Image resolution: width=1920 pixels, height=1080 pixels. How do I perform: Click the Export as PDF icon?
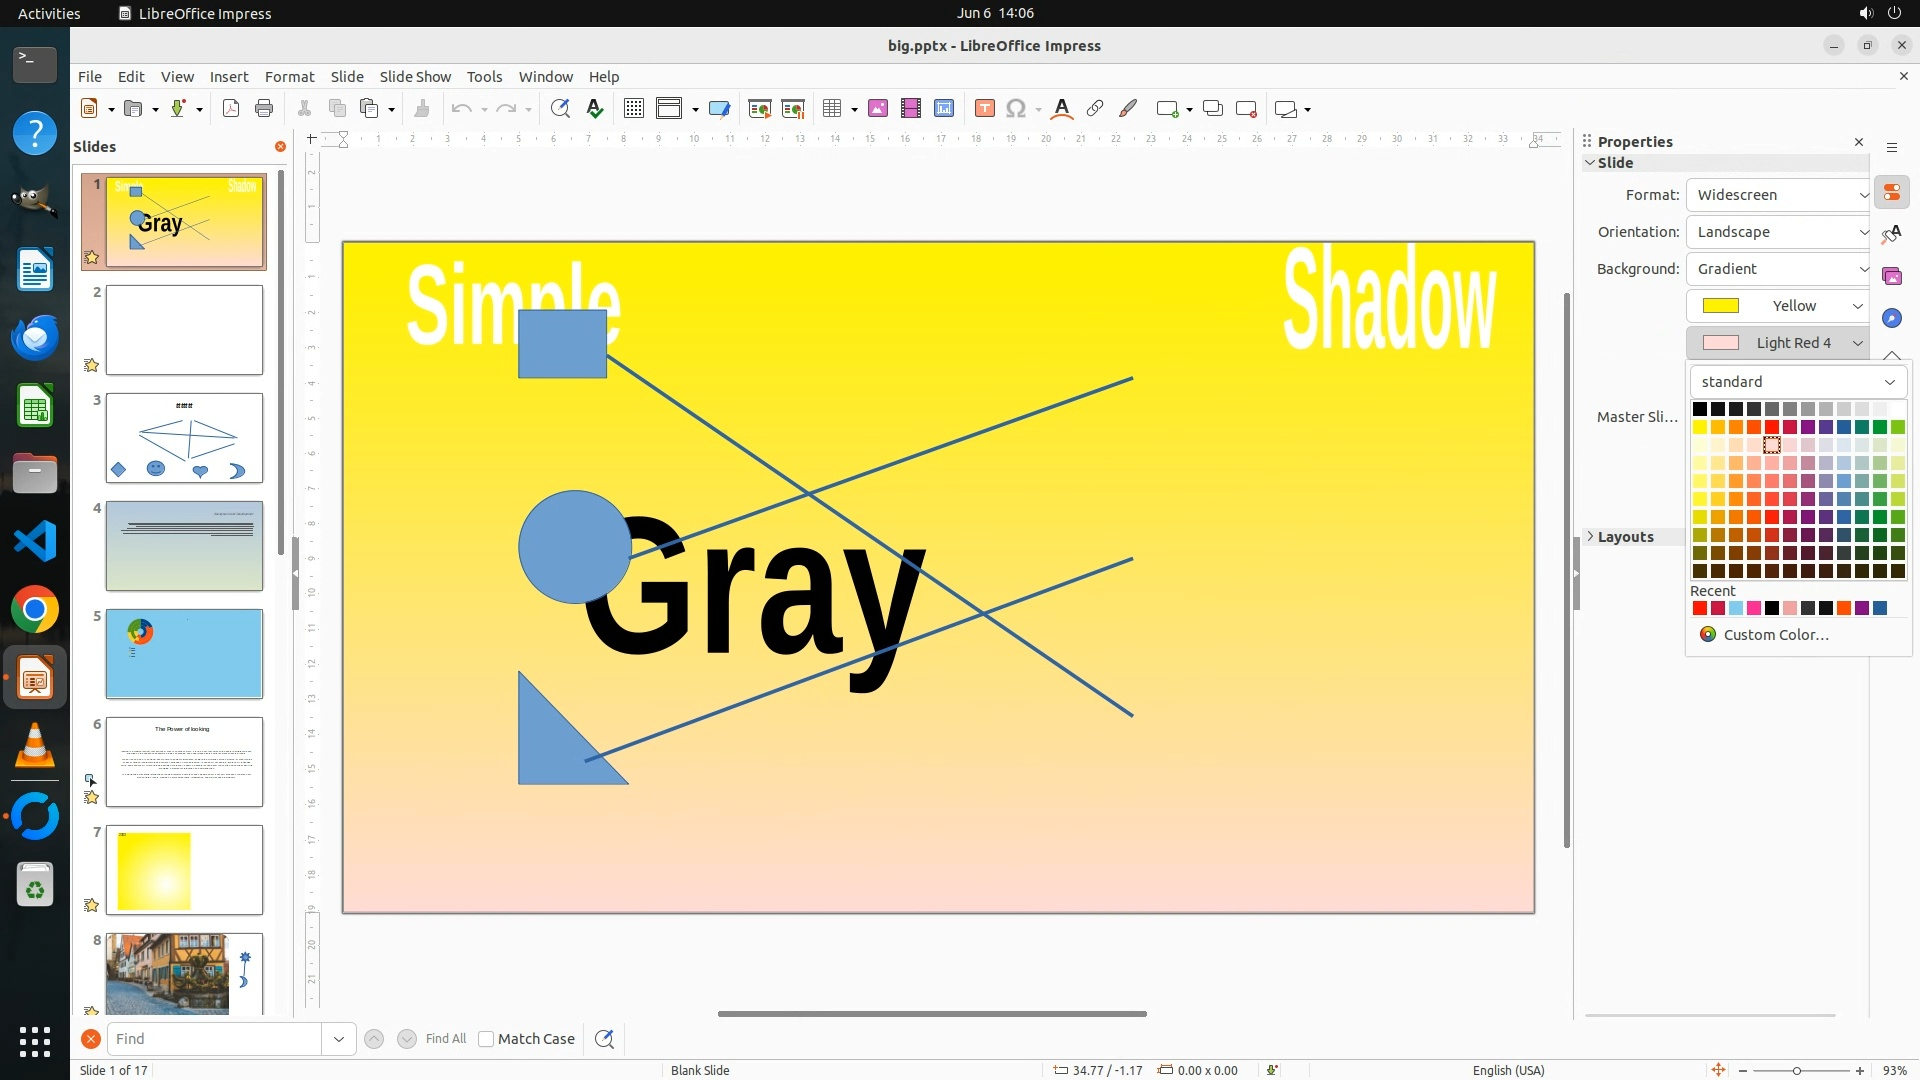(x=231, y=109)
